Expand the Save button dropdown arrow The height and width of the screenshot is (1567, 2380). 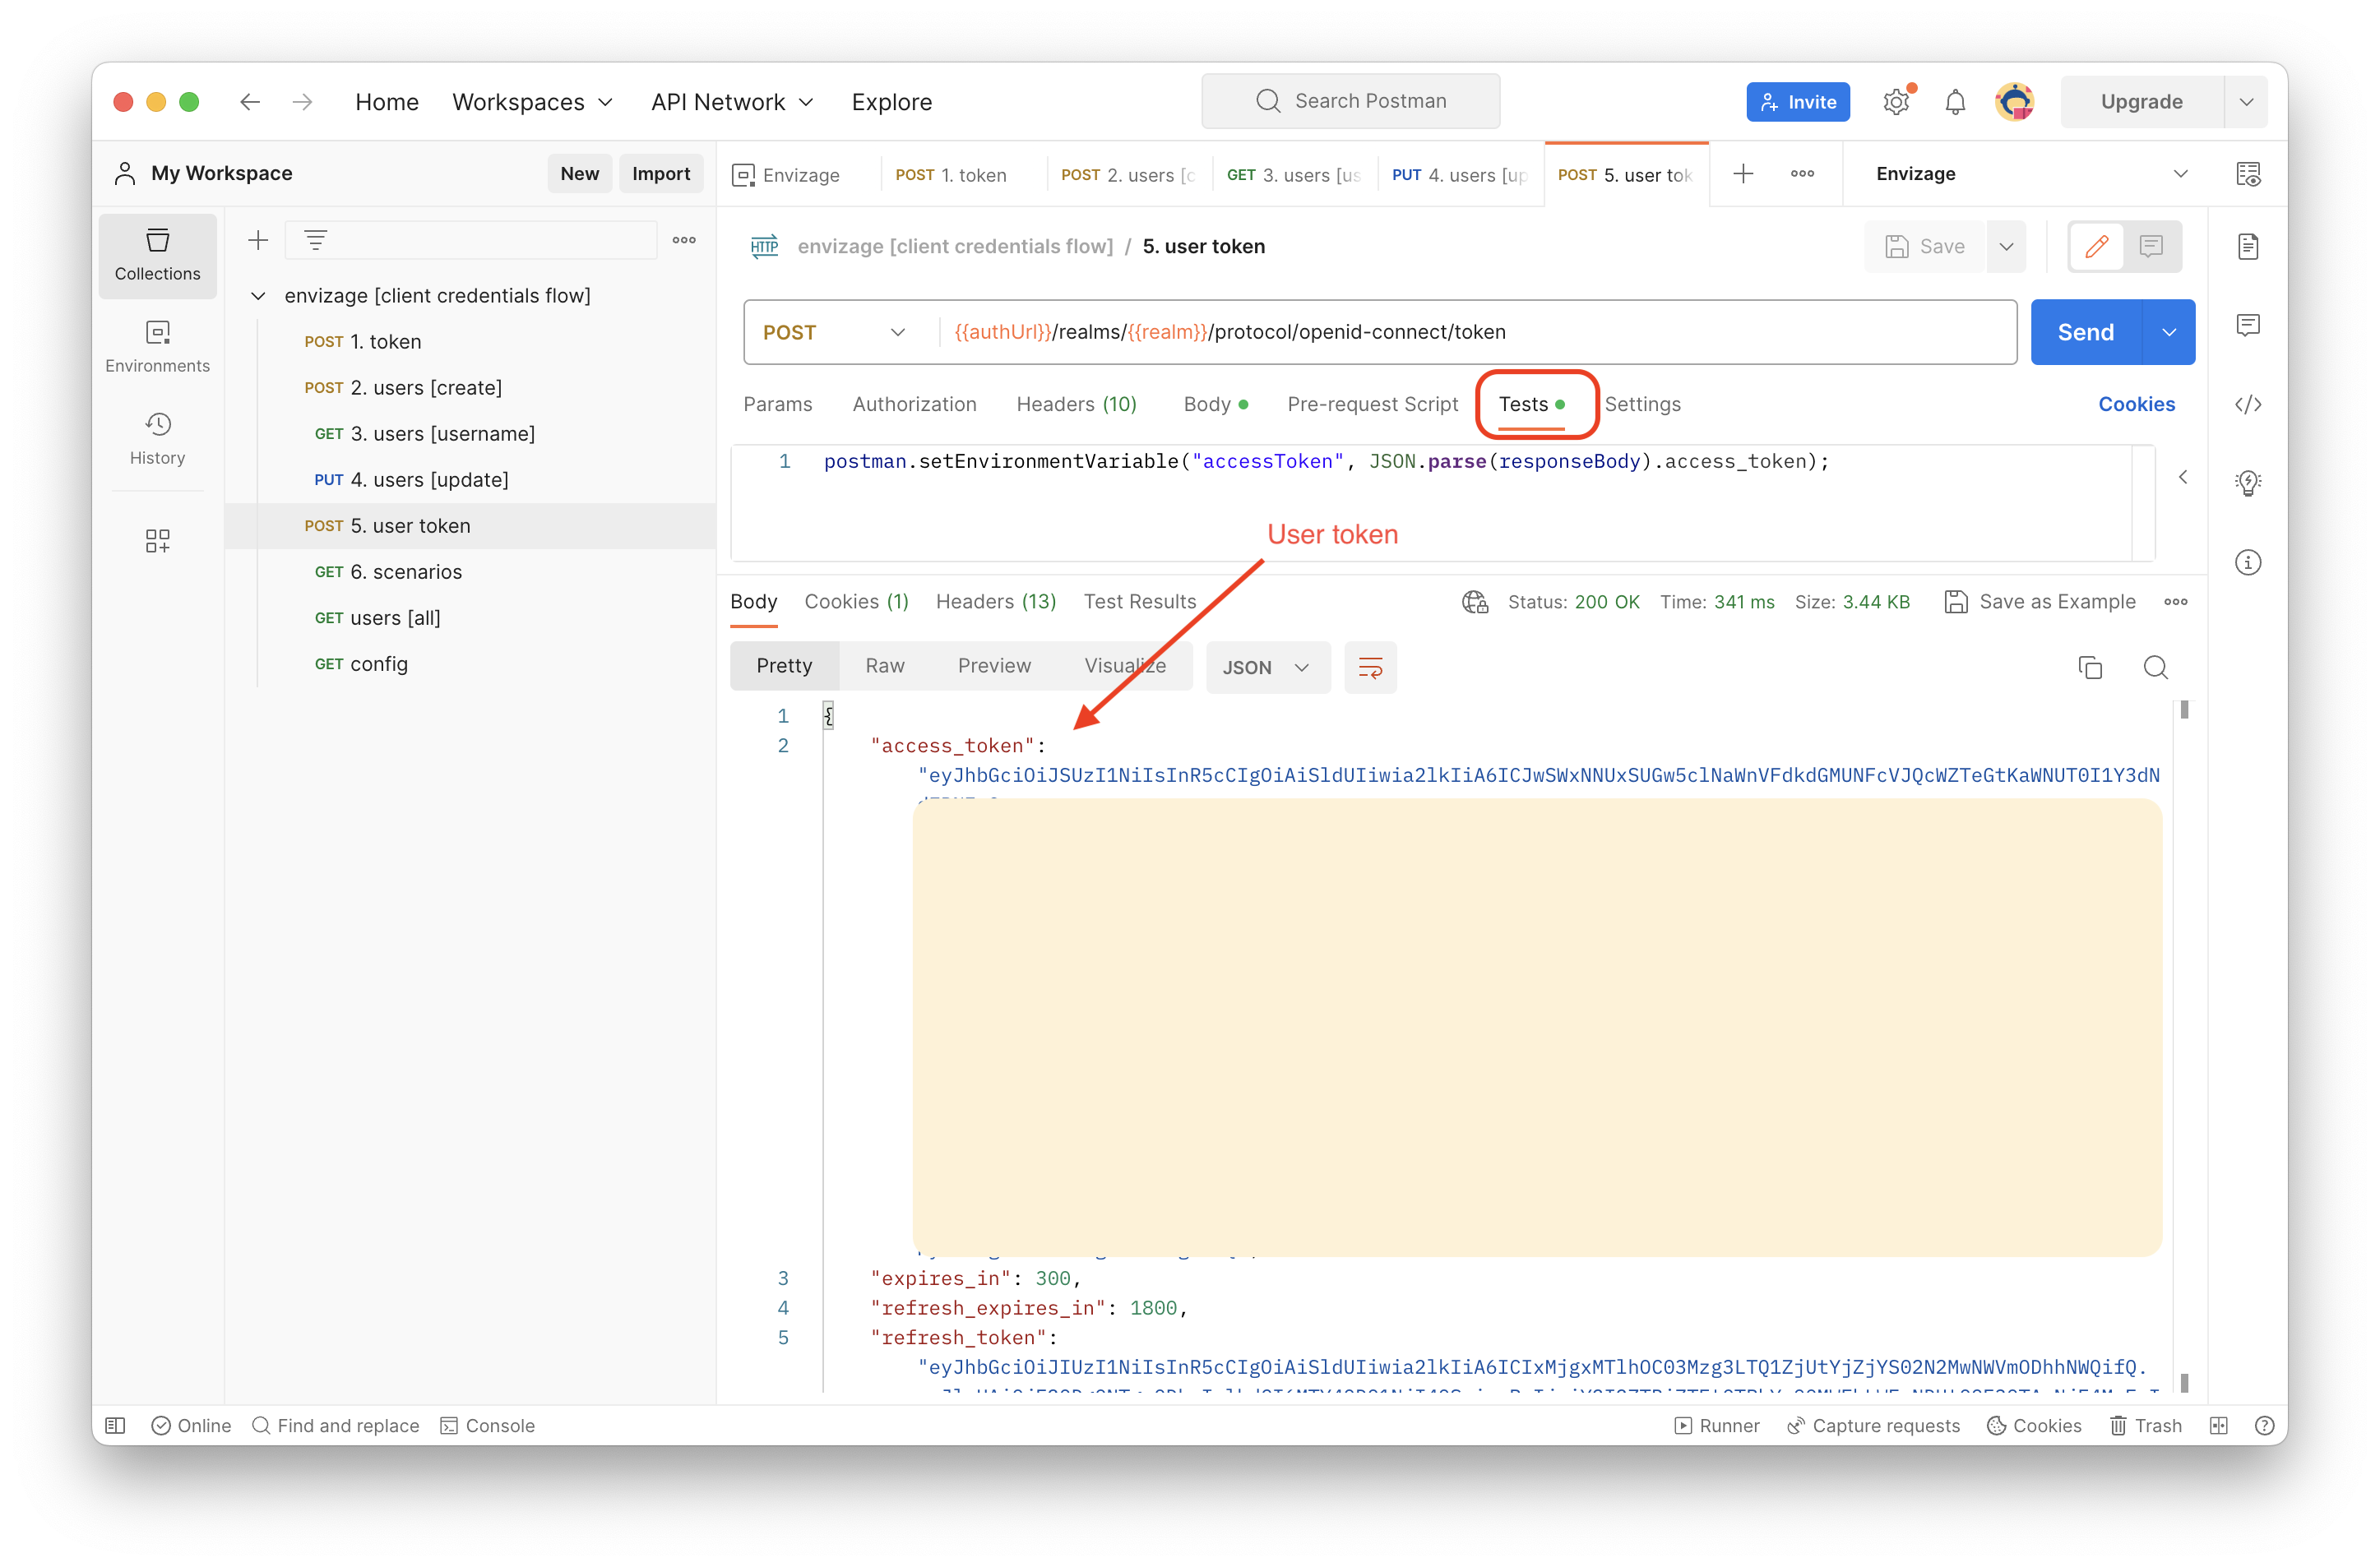pyautogui.click(x=2007, y=247)
